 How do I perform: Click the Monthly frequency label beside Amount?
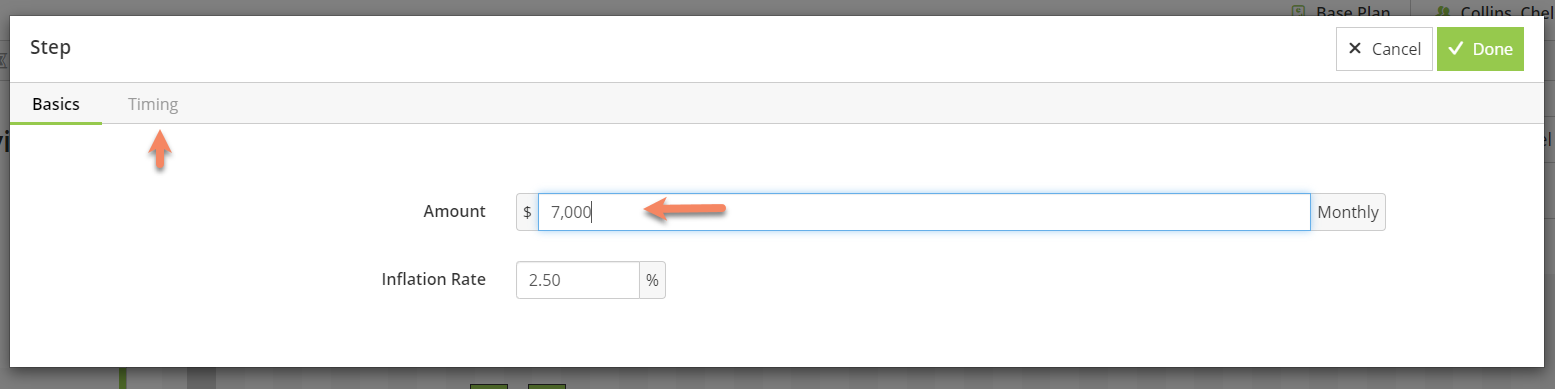point(1348,212)
